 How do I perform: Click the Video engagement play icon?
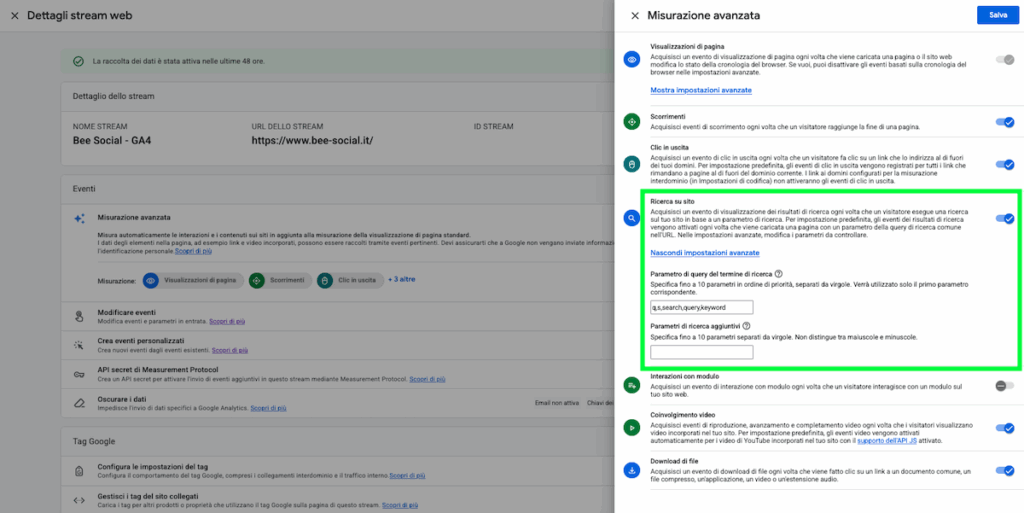[632, 428]
